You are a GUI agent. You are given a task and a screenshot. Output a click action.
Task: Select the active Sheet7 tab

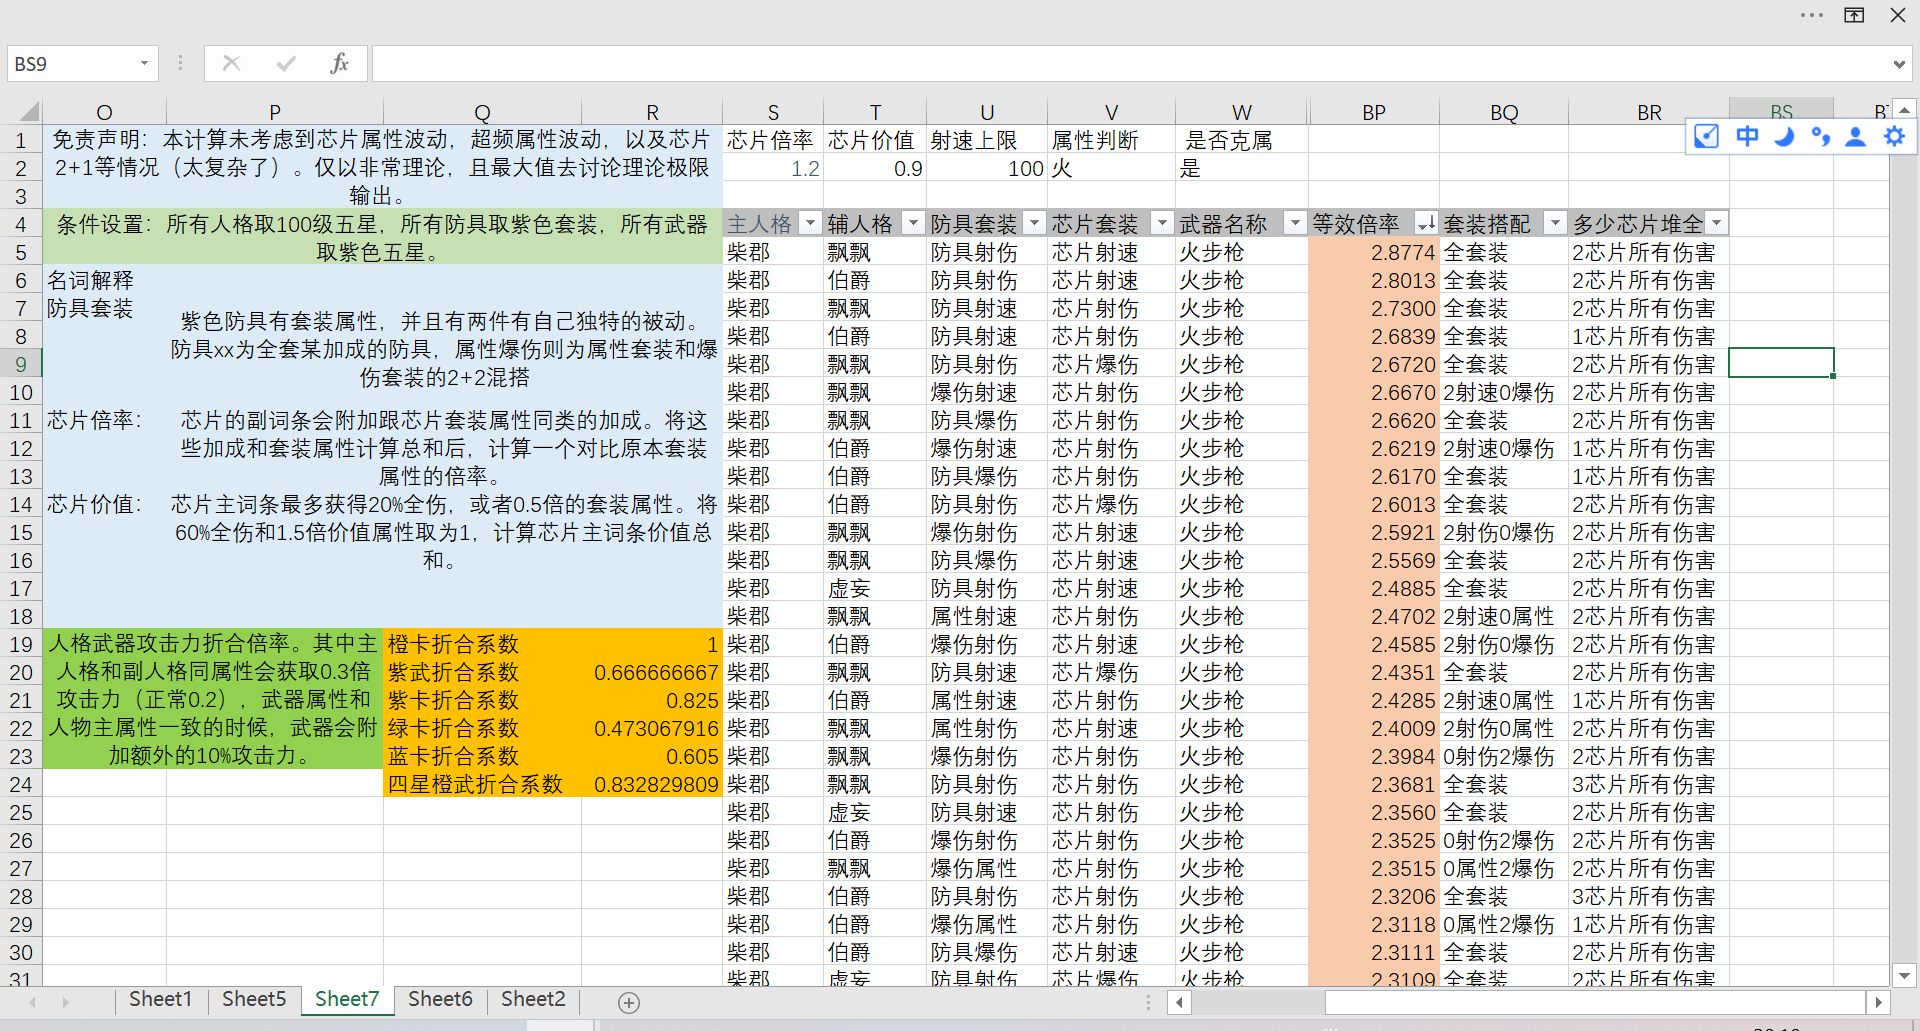tap(347, 999)
